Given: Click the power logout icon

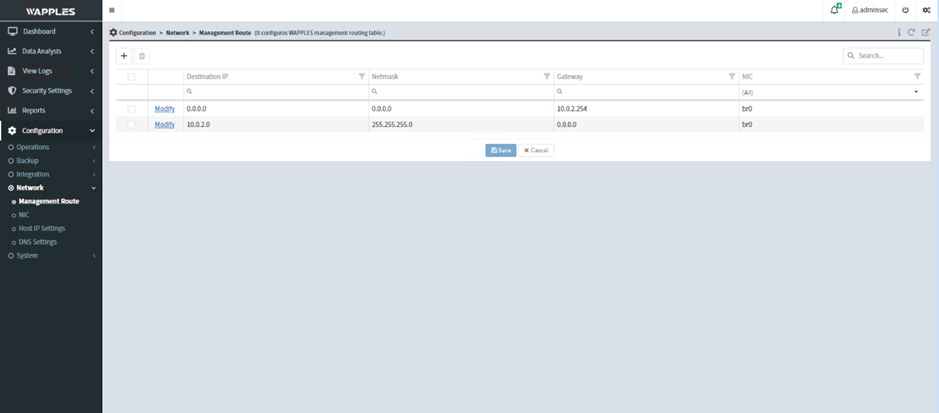Looking at the screenshot, I should [x=905, y=10].
